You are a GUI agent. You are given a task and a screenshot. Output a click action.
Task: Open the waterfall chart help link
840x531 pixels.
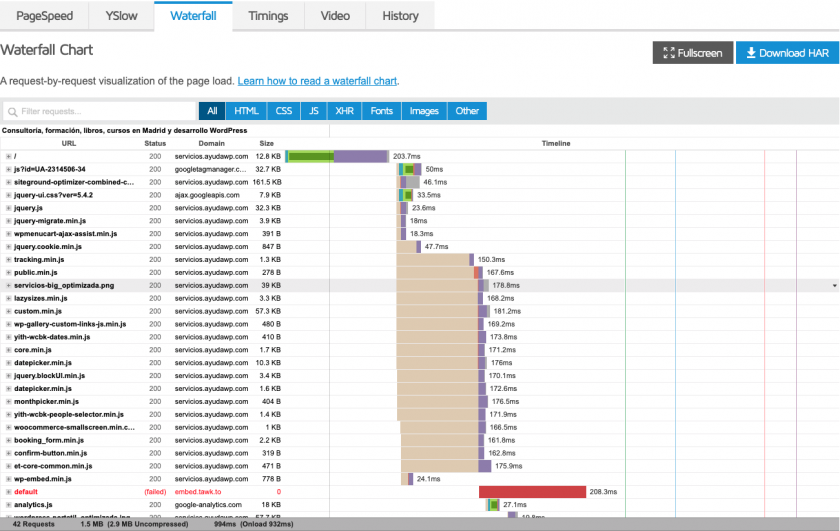pos(318,81)
